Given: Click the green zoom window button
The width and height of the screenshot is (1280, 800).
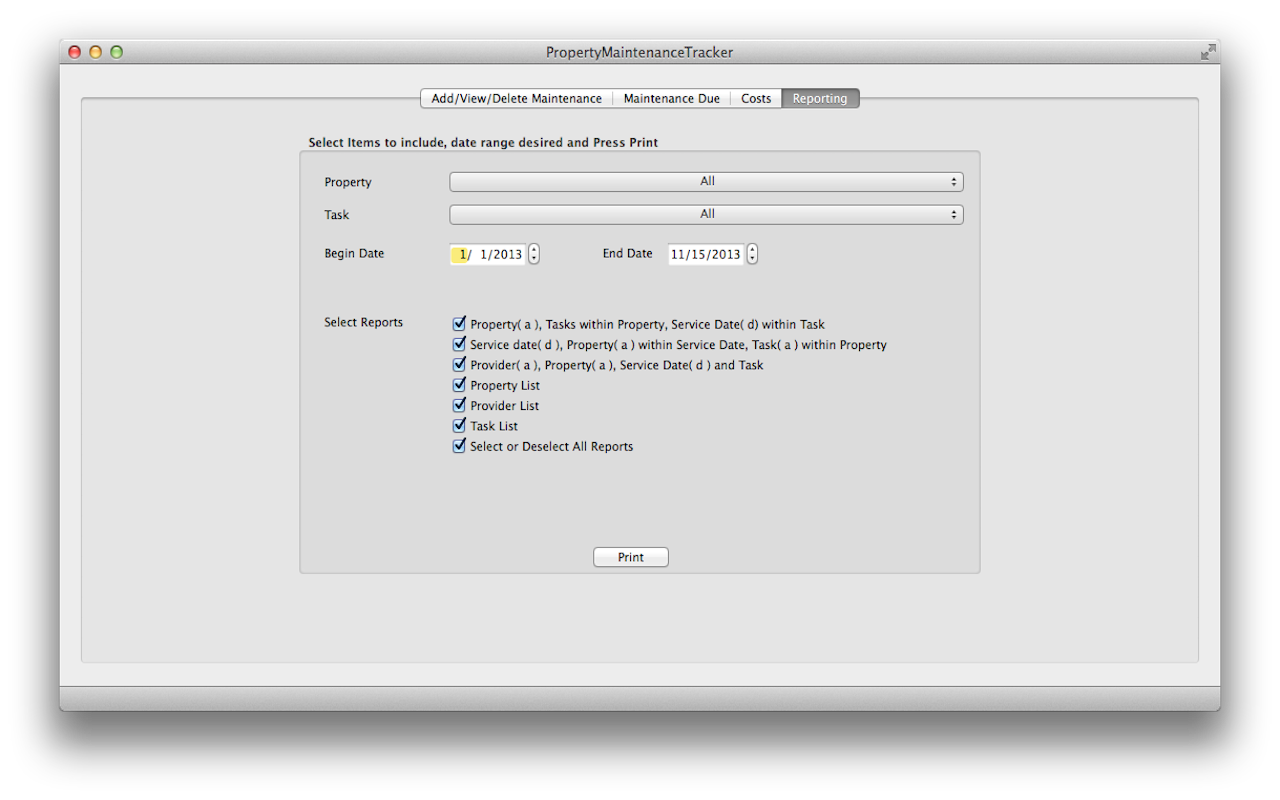Looking at the screenshot, I should coord(116,52).
